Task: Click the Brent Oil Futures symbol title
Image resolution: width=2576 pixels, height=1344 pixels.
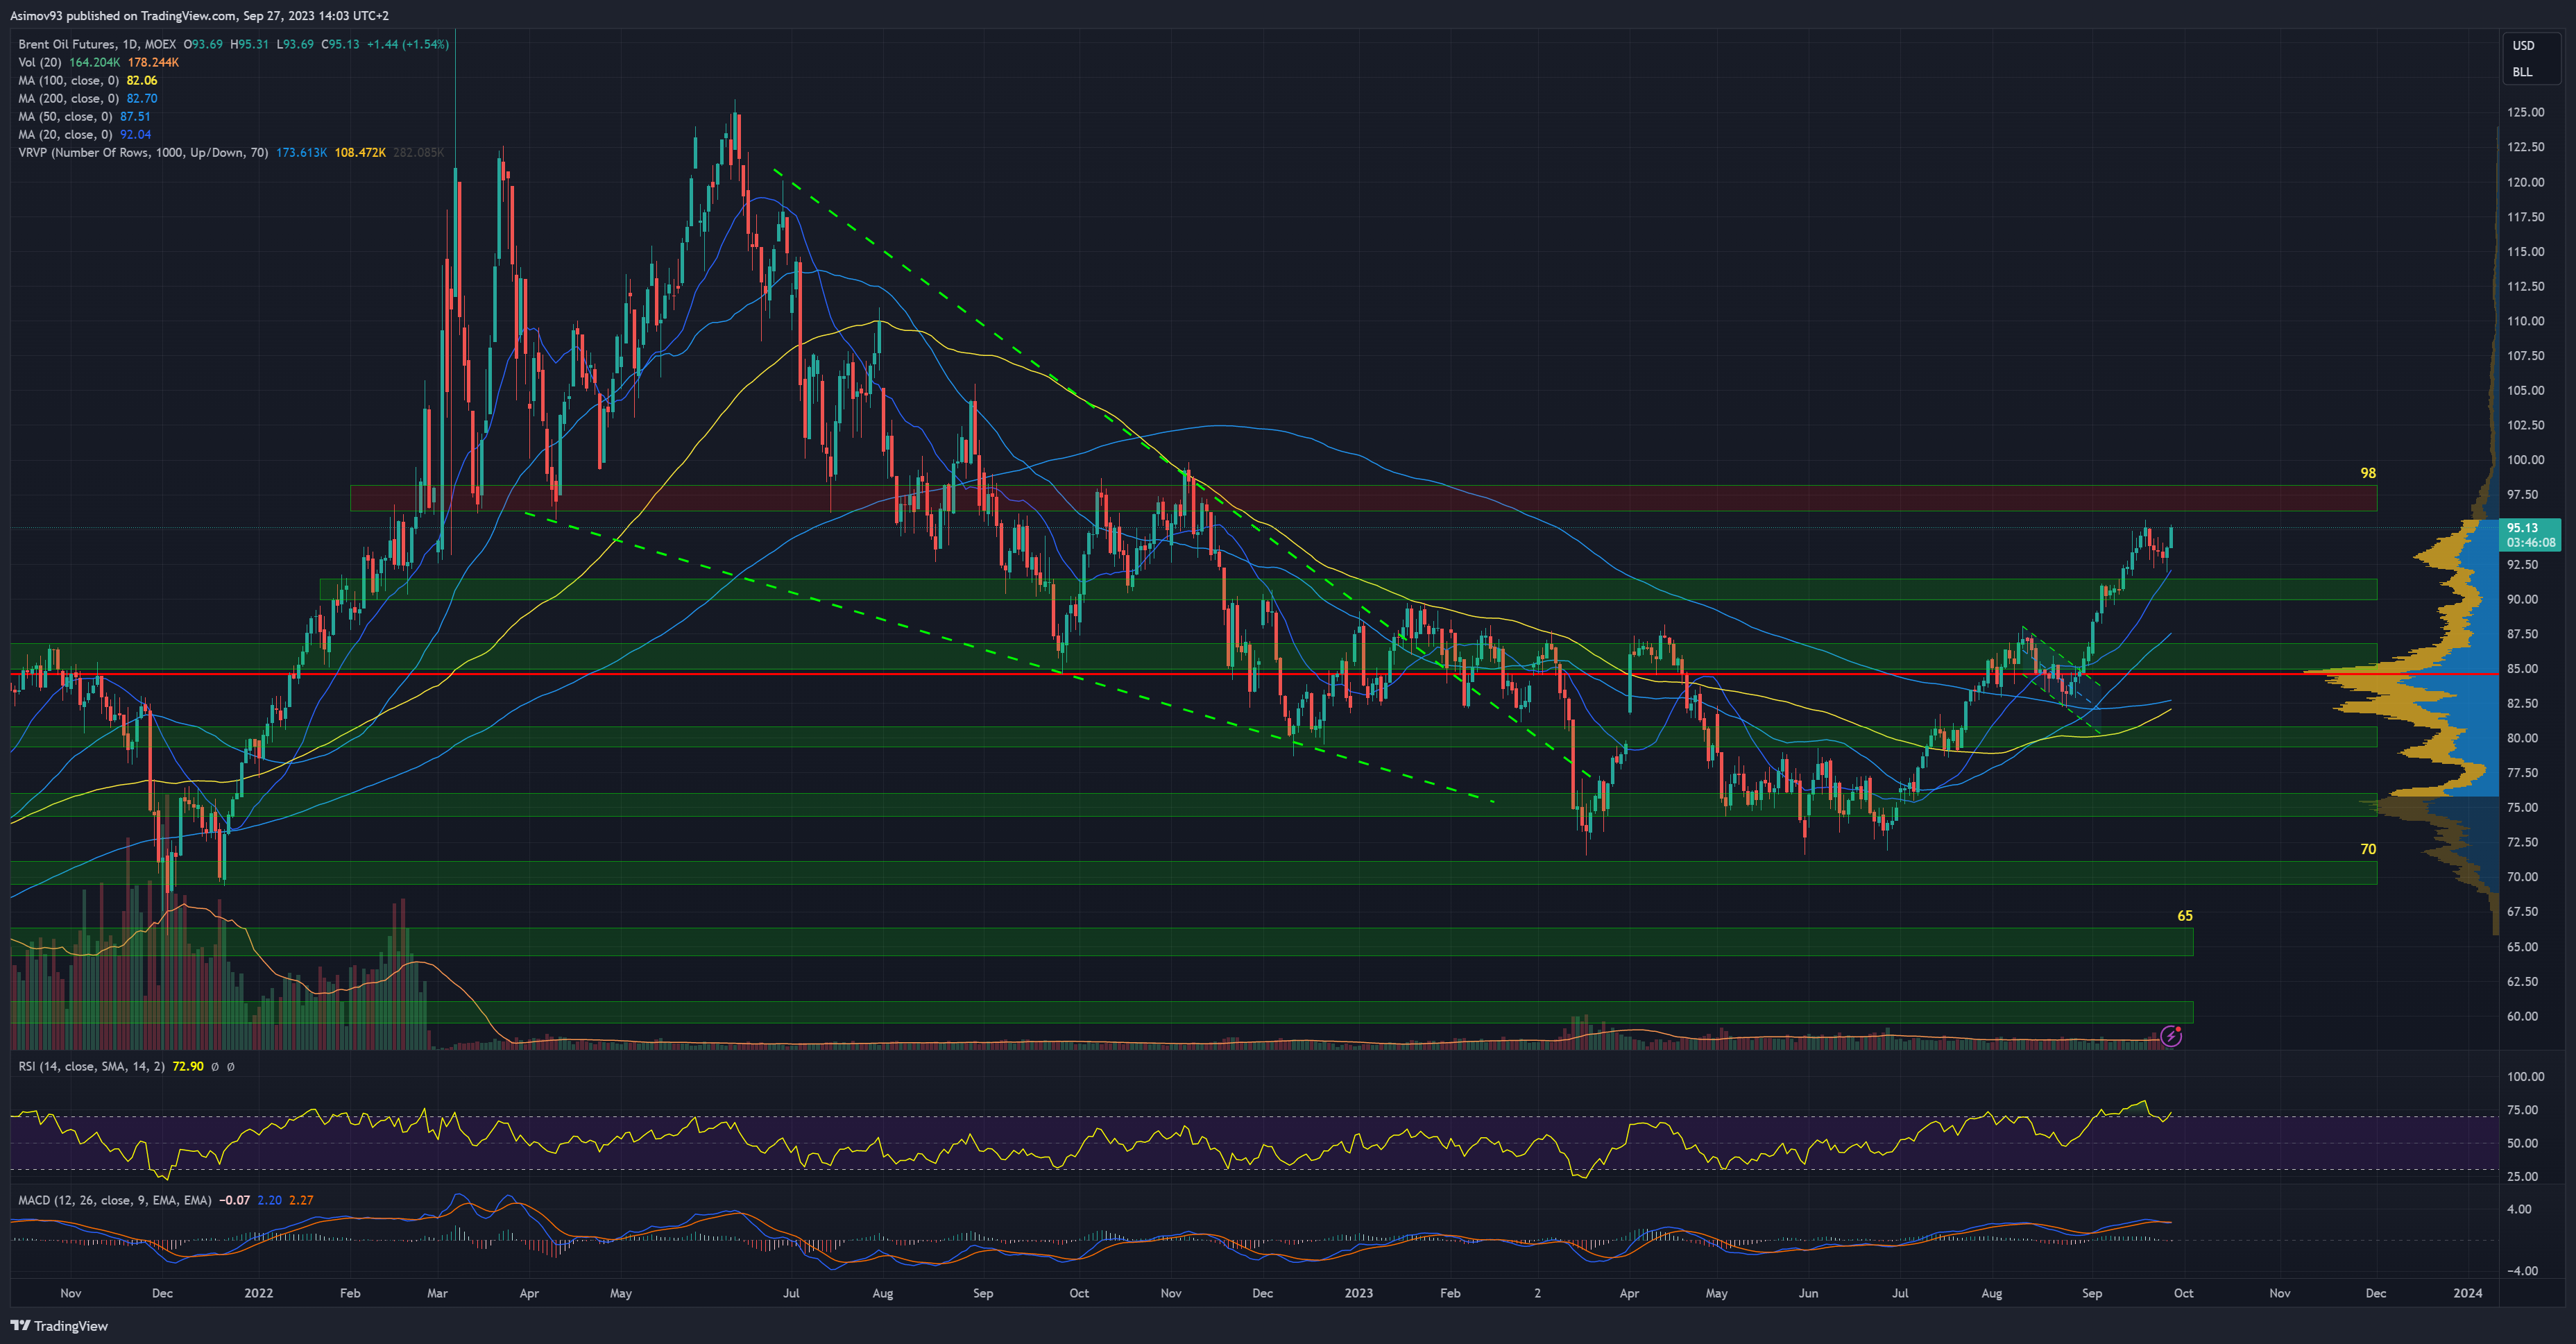Action: (97, 44)
